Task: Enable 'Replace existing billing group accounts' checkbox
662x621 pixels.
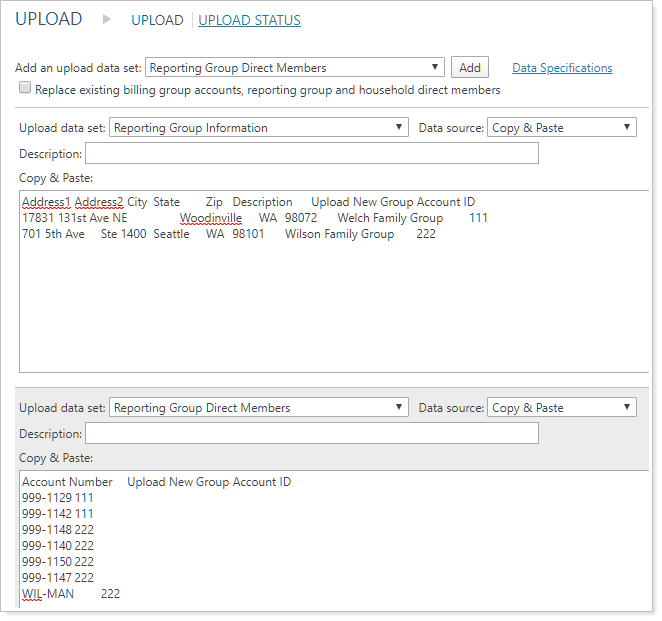Action: click(25, 89)
